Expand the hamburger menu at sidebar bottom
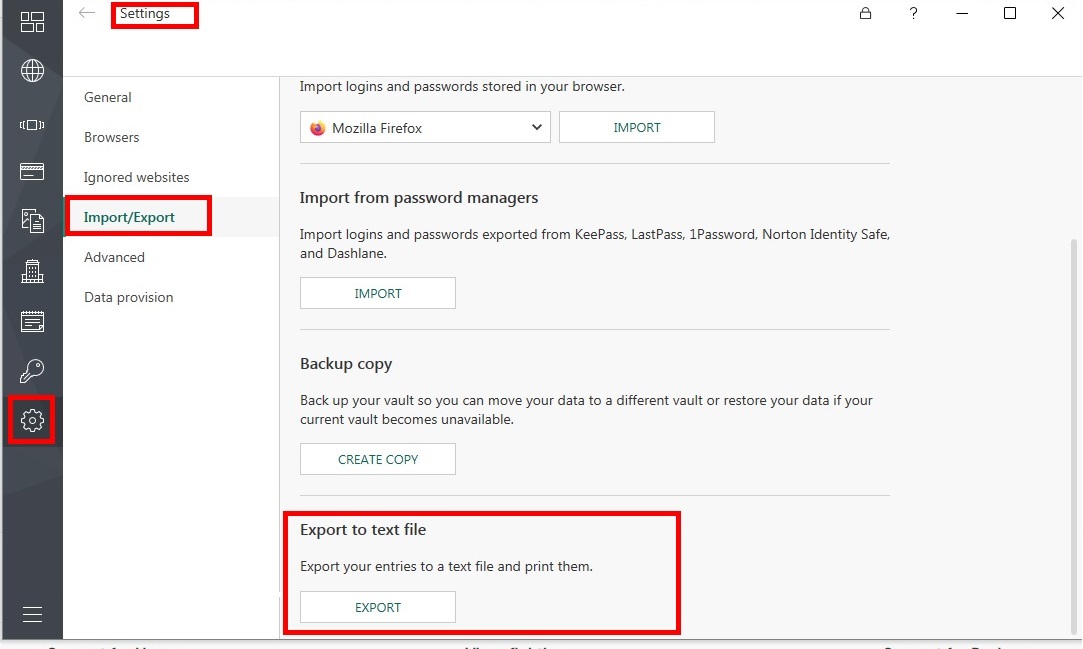Screen dimensions: 1083x649 click(x=32, y=614)
